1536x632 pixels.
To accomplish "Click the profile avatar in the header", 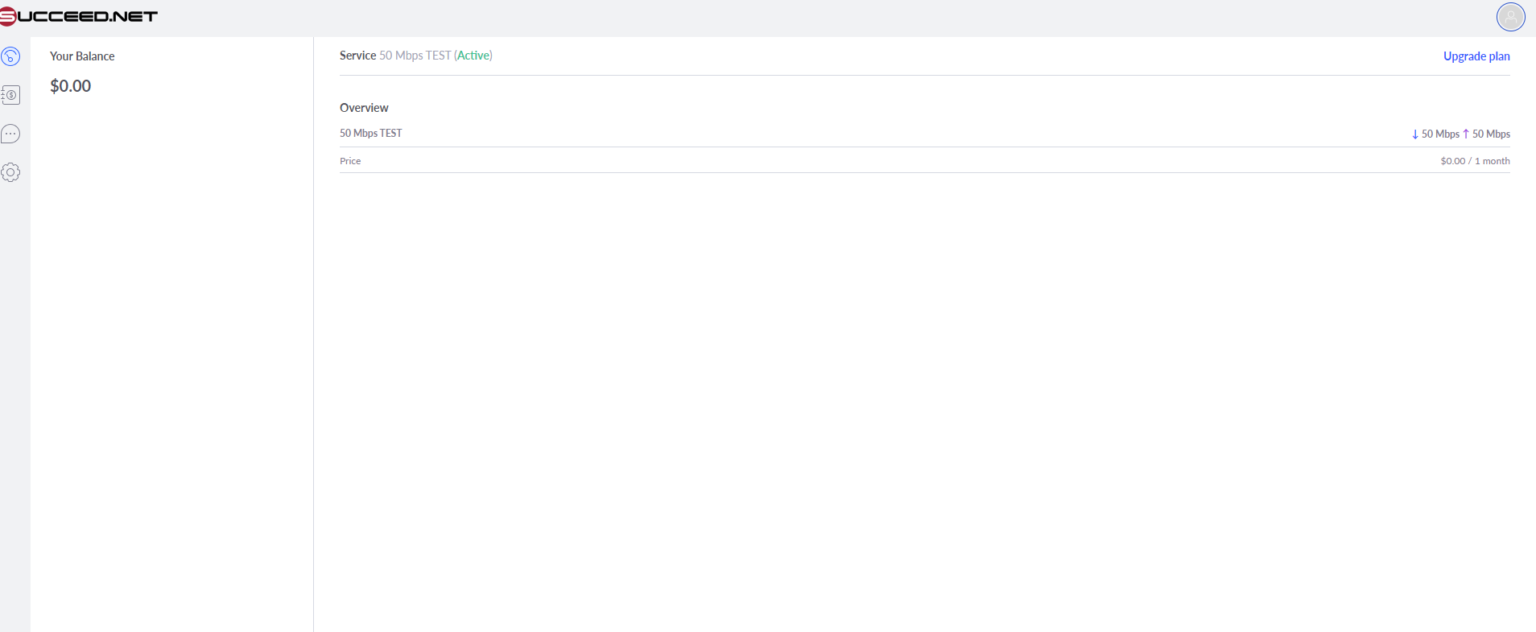I will [1509, 17].
